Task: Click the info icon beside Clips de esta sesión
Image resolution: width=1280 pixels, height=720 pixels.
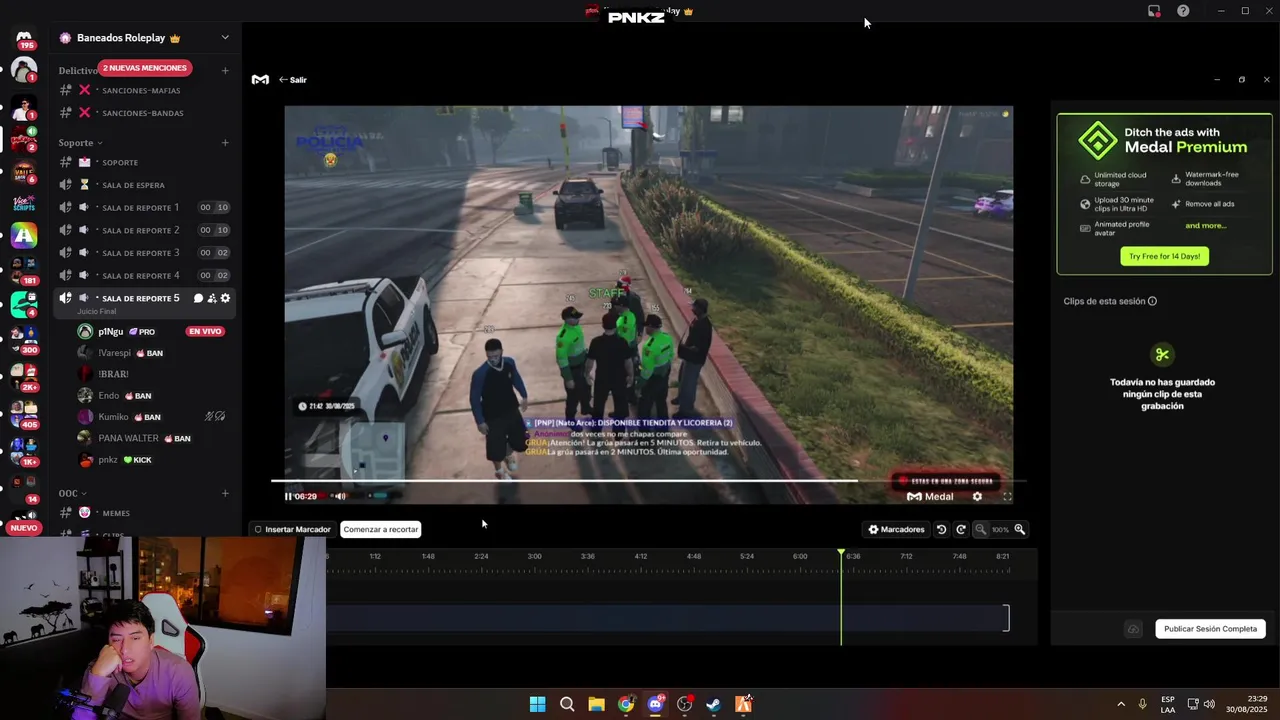Action: point(1152,301)
